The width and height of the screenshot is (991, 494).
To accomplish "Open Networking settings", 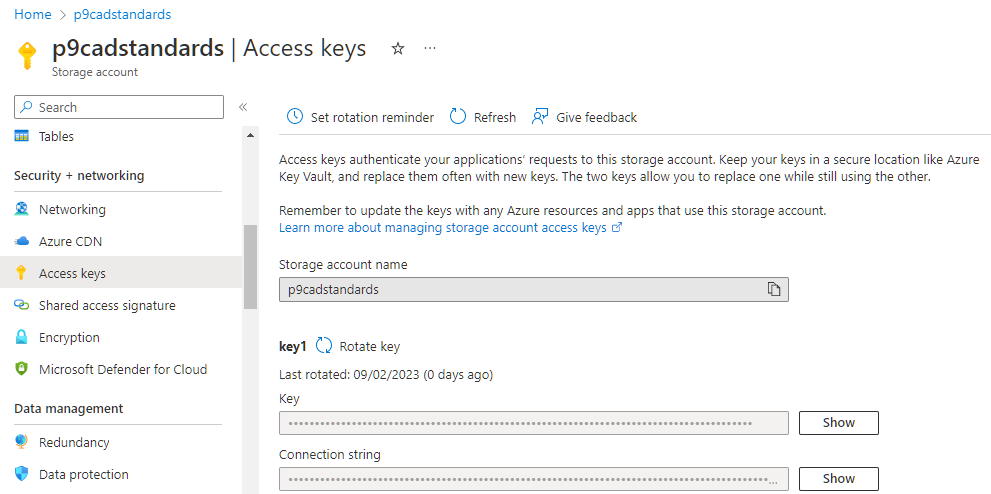I will (x=72, y=209).
